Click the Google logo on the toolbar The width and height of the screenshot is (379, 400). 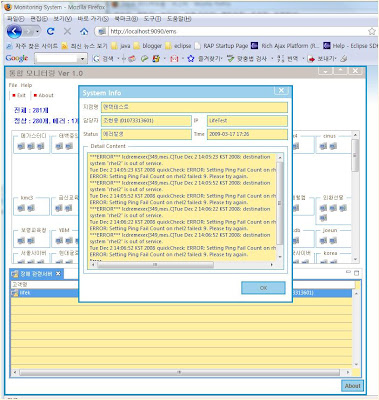[x=17, y=58]
